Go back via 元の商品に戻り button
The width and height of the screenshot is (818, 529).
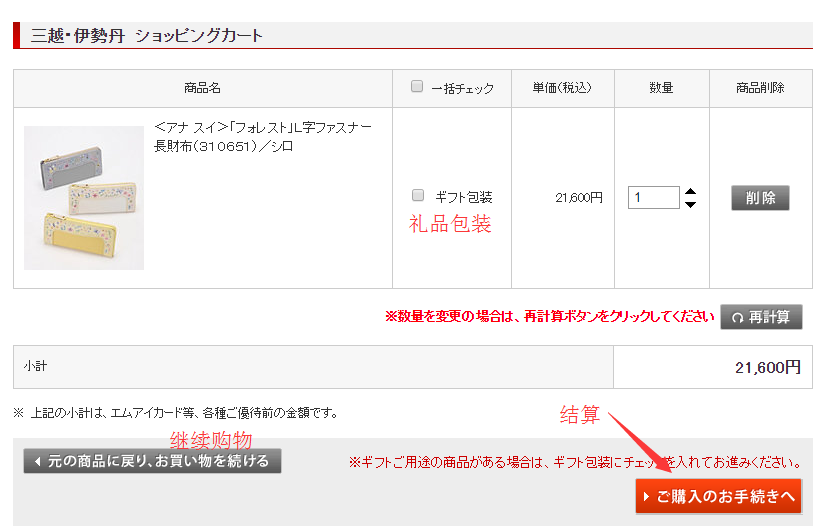152,461
